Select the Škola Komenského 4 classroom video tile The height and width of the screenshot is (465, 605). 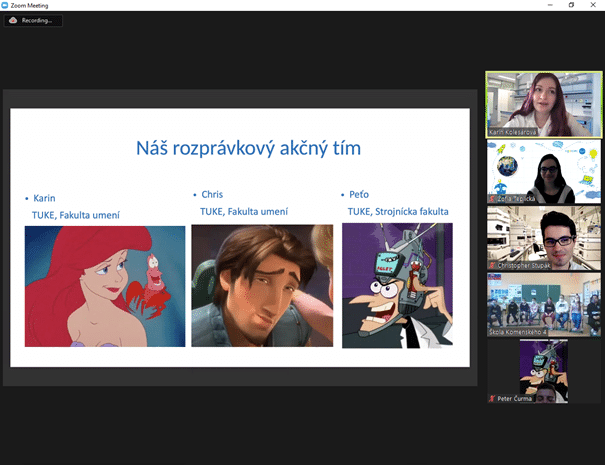(x=544, y=305)
